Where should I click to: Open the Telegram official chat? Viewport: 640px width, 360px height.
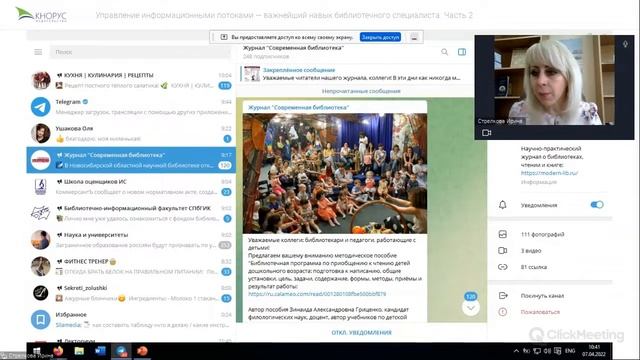coord(131,107)
